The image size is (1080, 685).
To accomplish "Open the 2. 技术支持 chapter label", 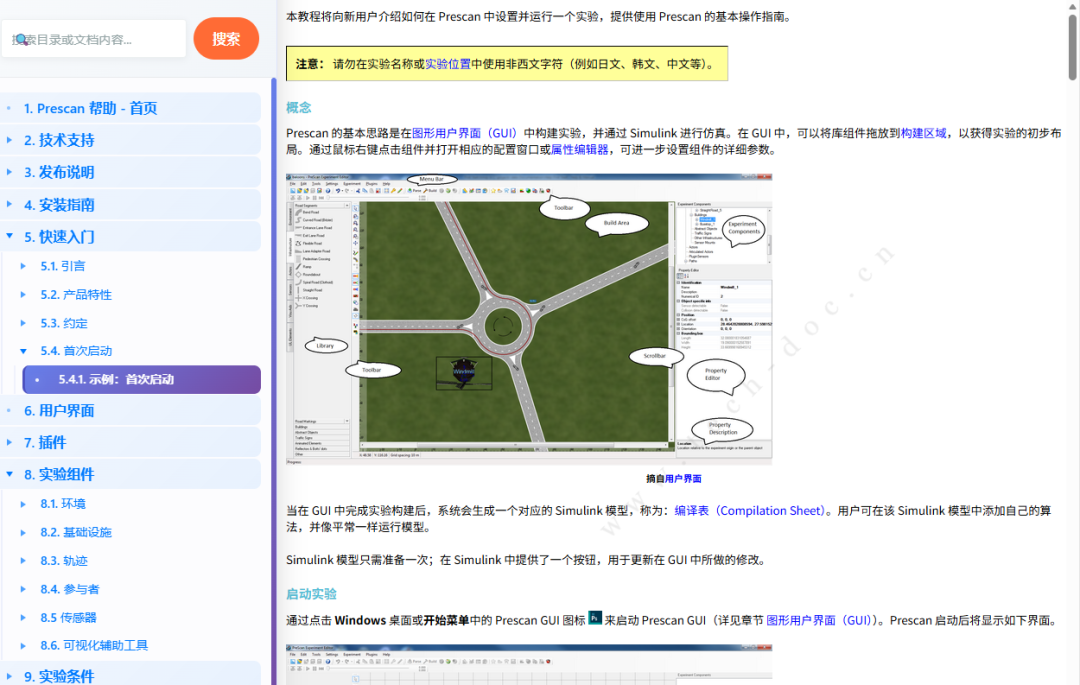I will tap(59, 140).
